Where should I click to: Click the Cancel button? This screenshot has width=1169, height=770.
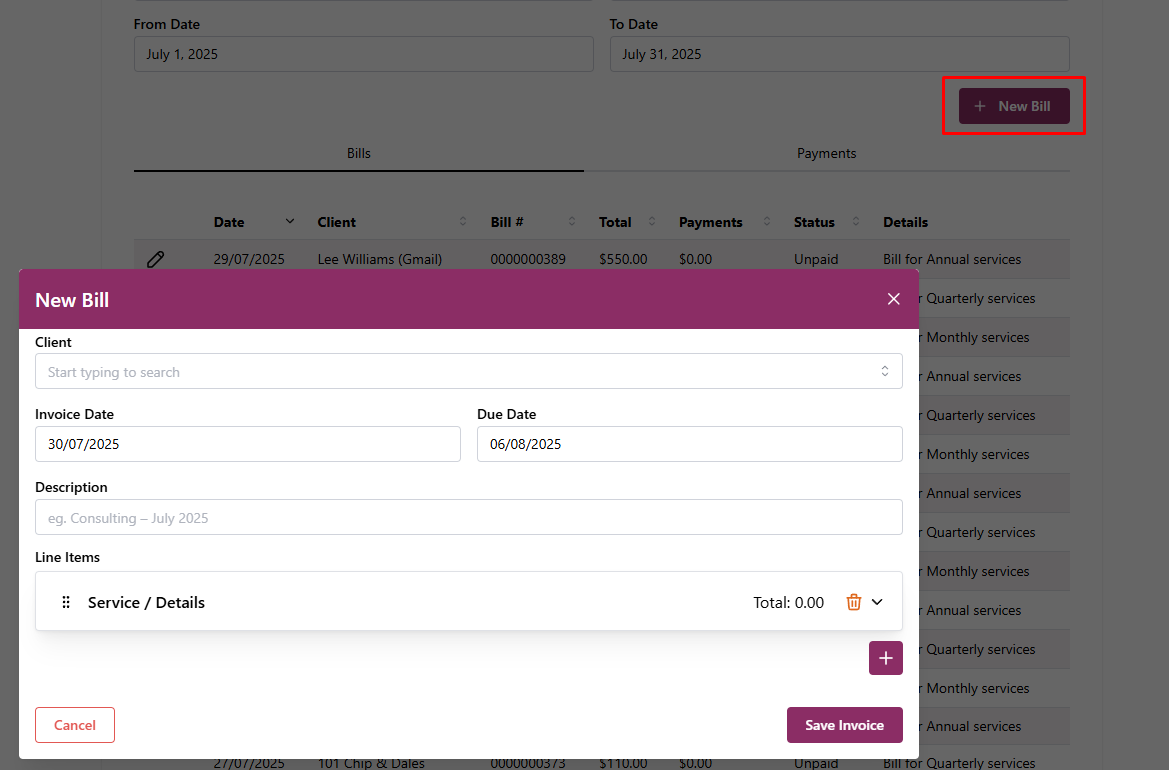coord(75,725)
